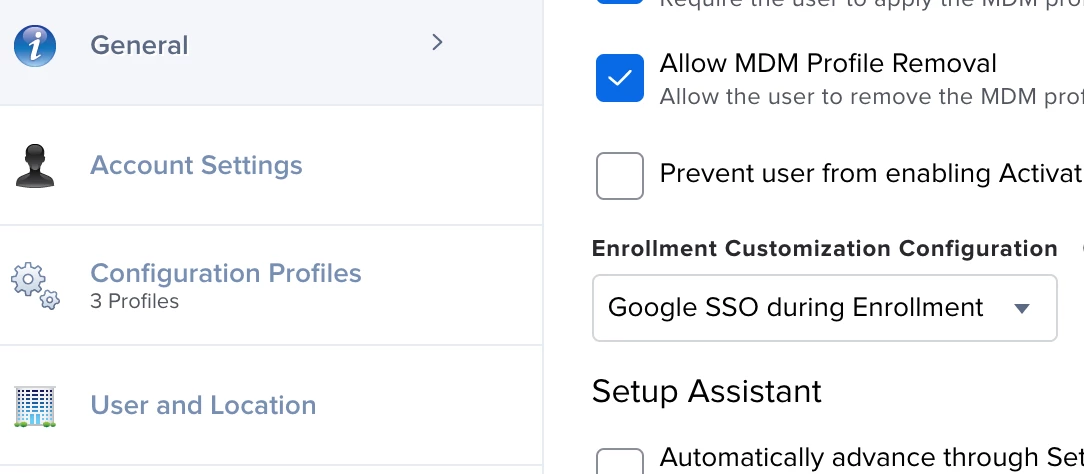Click the 3 Profiles subtitle text
1084x474 pixels.
tap(134, 301)
